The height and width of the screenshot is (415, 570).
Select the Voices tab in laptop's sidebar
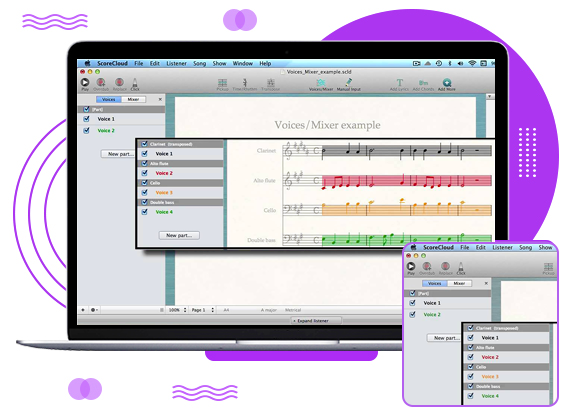click(x=109, y=99)
